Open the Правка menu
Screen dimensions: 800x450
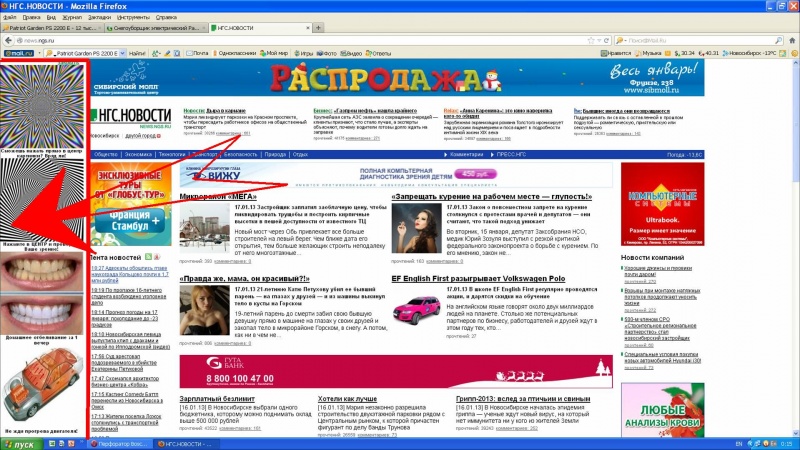coord(31,17)
